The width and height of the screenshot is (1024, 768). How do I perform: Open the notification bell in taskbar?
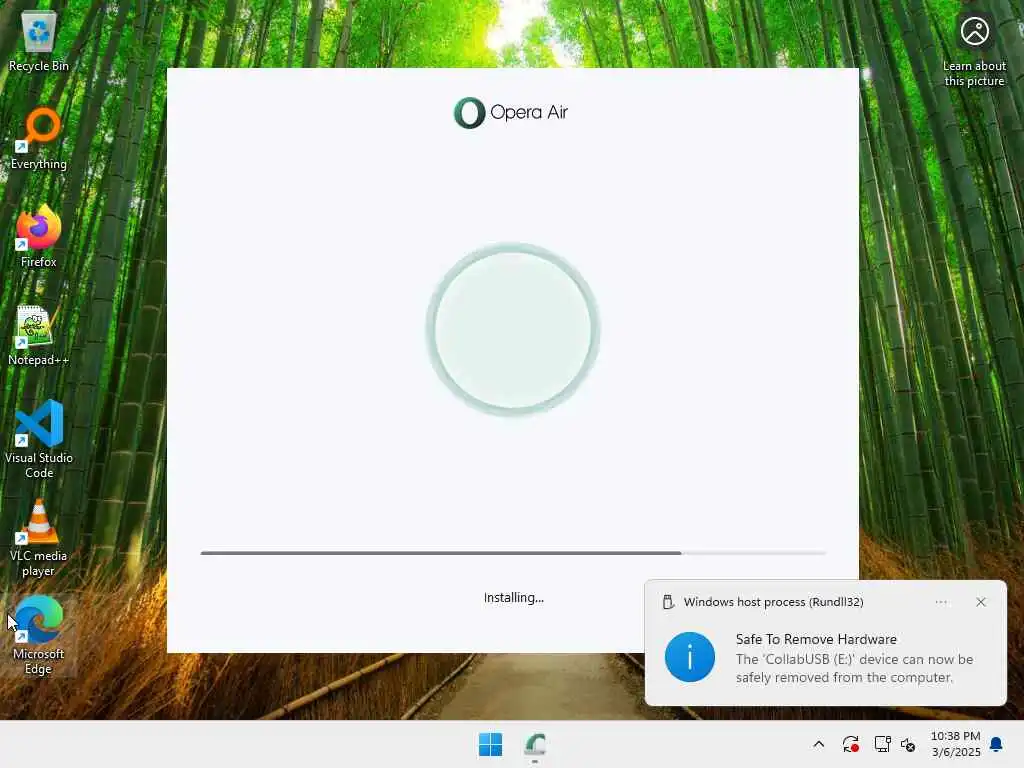[x=997, y=744]
